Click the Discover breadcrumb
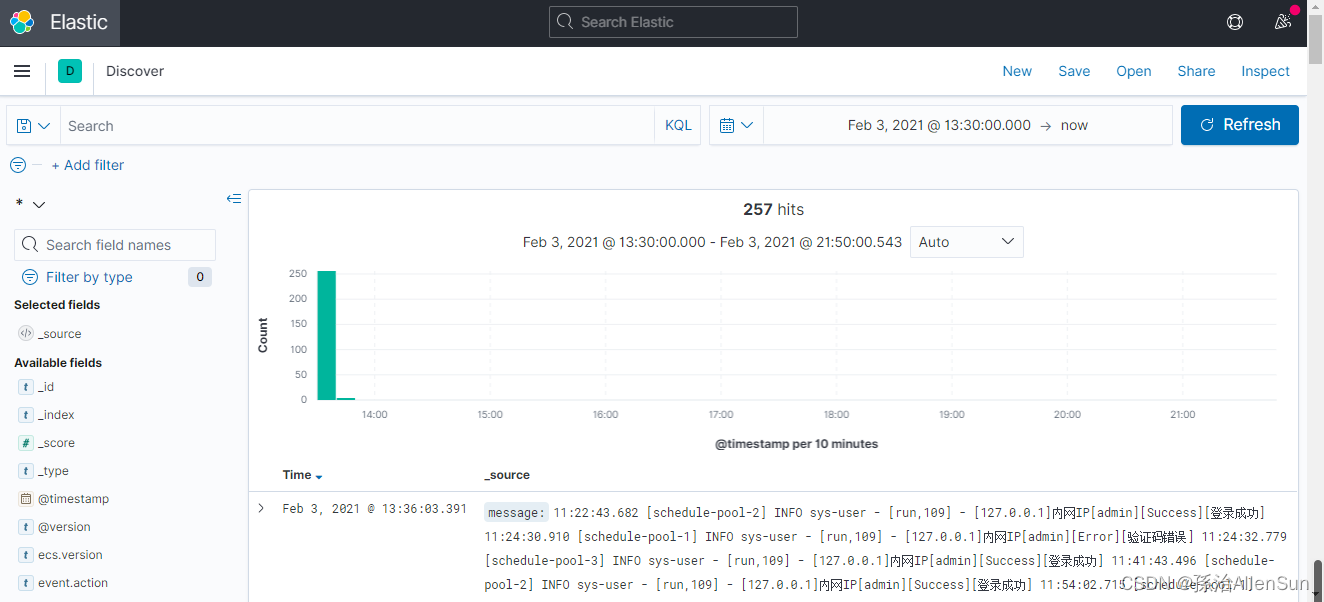The width and height of the screenshot is (1324, 602). (135, 71)
